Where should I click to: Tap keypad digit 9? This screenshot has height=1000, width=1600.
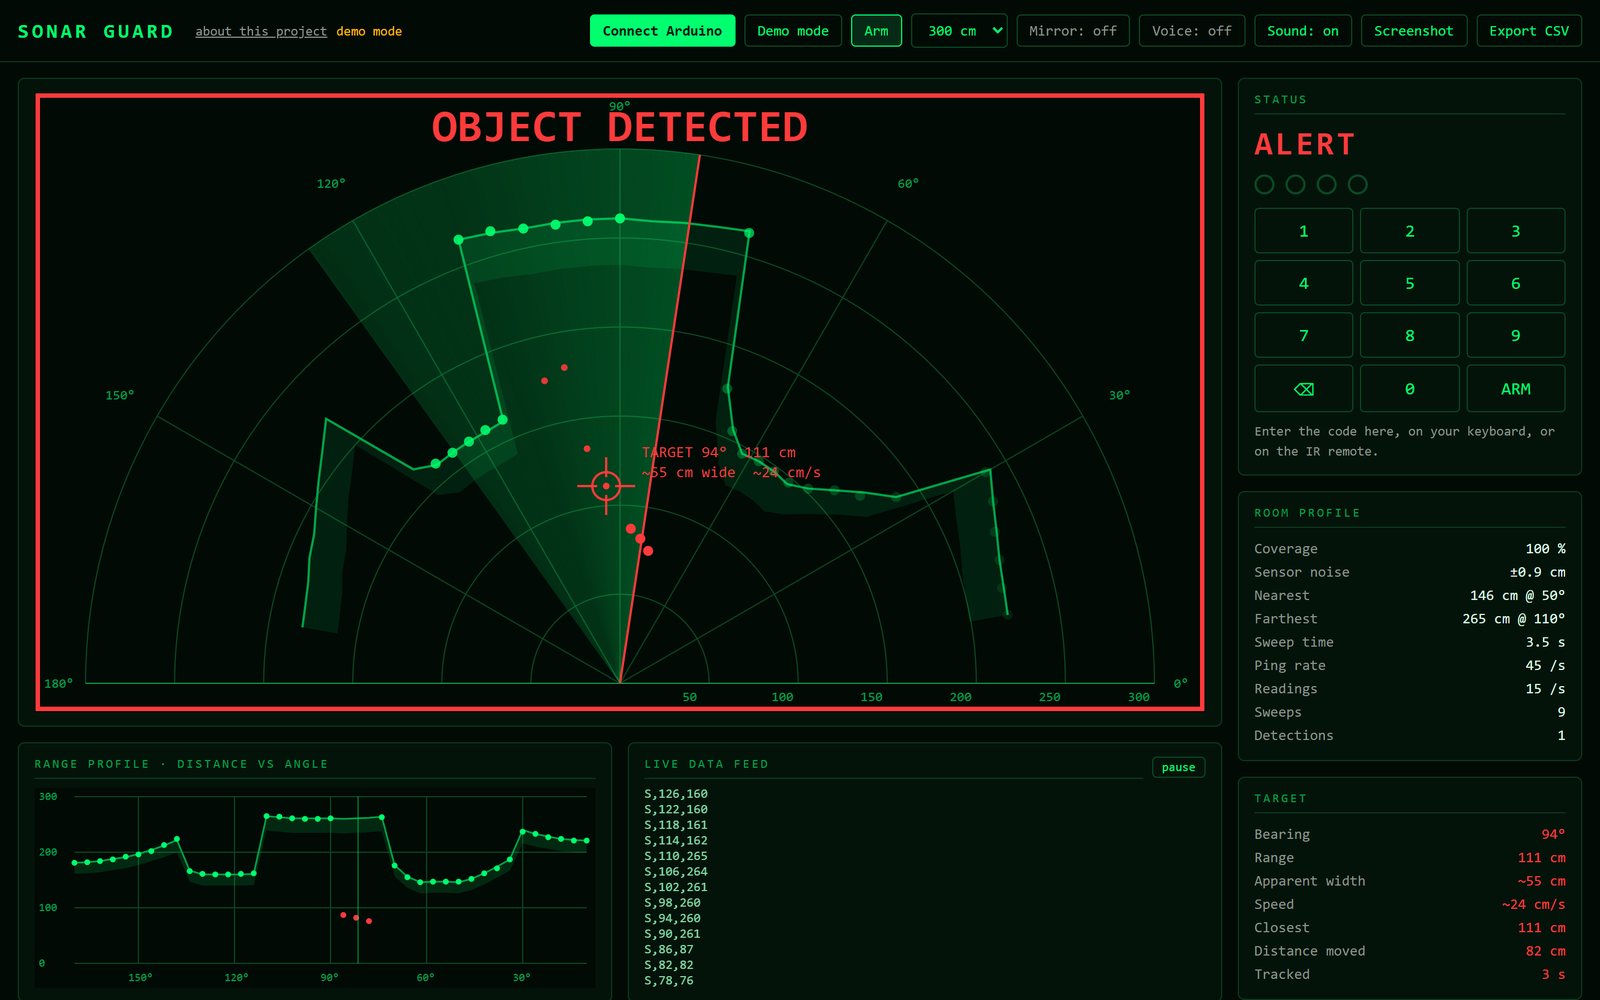1516,336
